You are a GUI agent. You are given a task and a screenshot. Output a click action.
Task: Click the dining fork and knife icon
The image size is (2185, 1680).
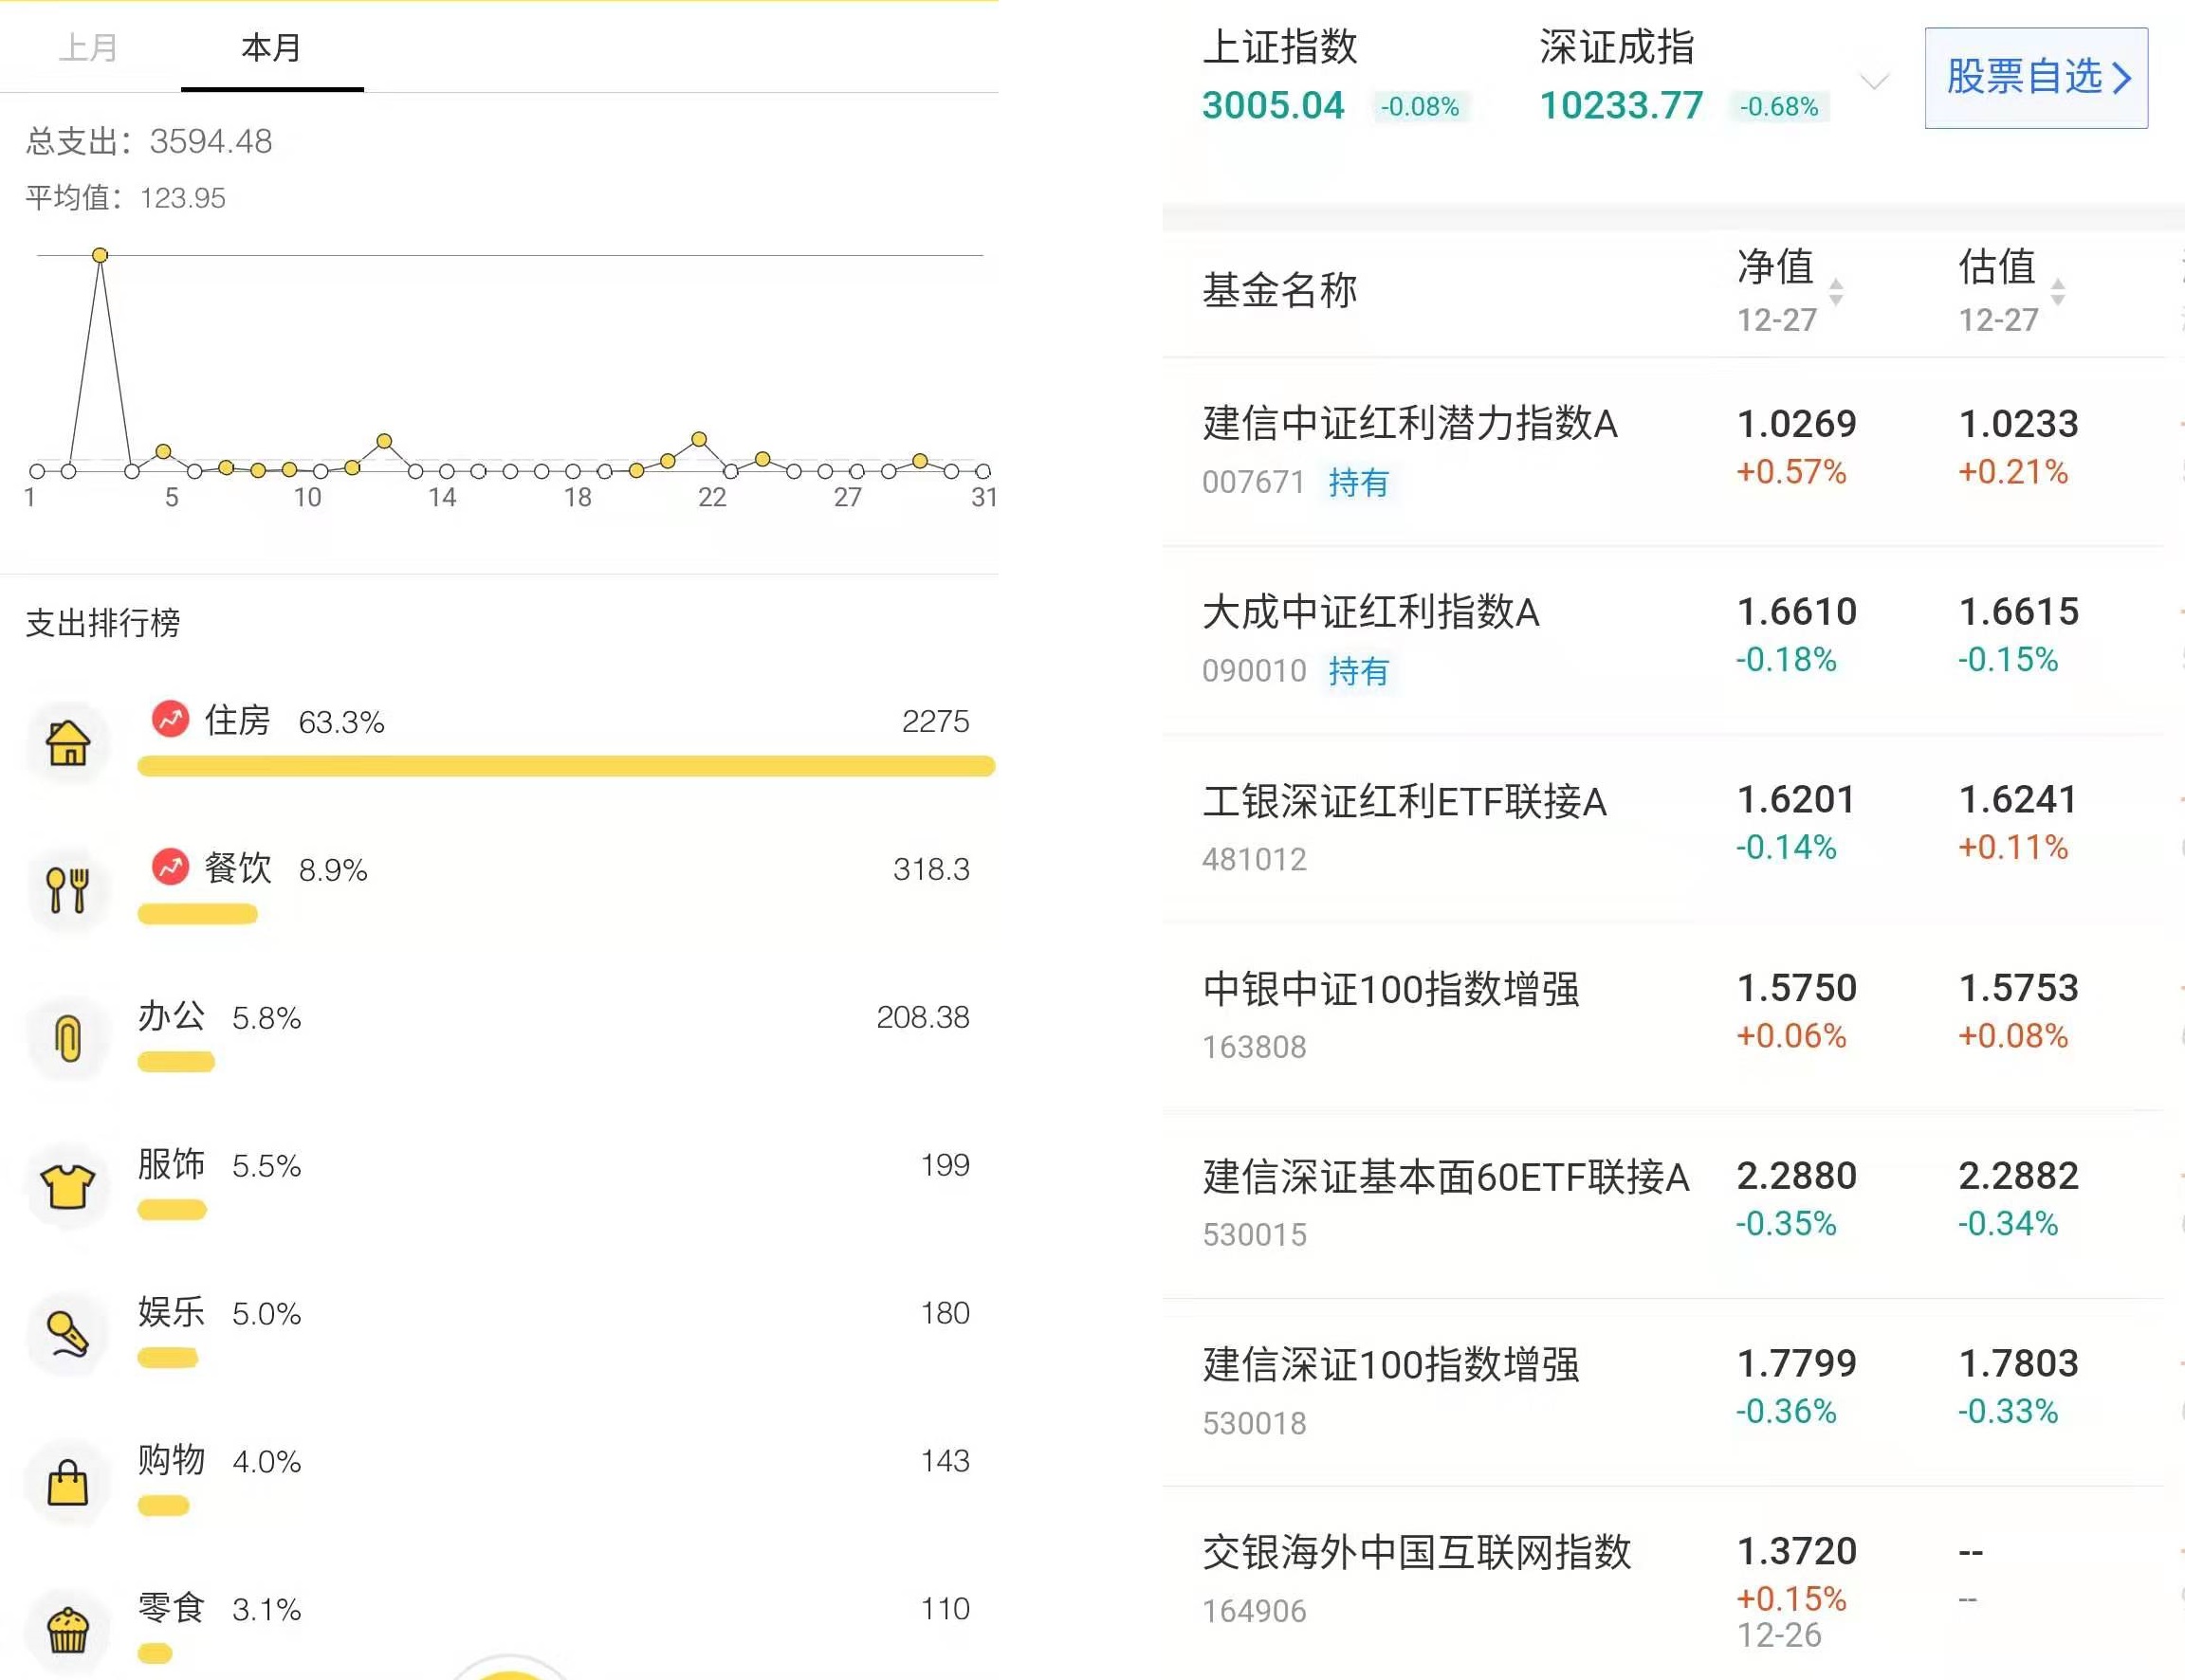tap(68, 890)
